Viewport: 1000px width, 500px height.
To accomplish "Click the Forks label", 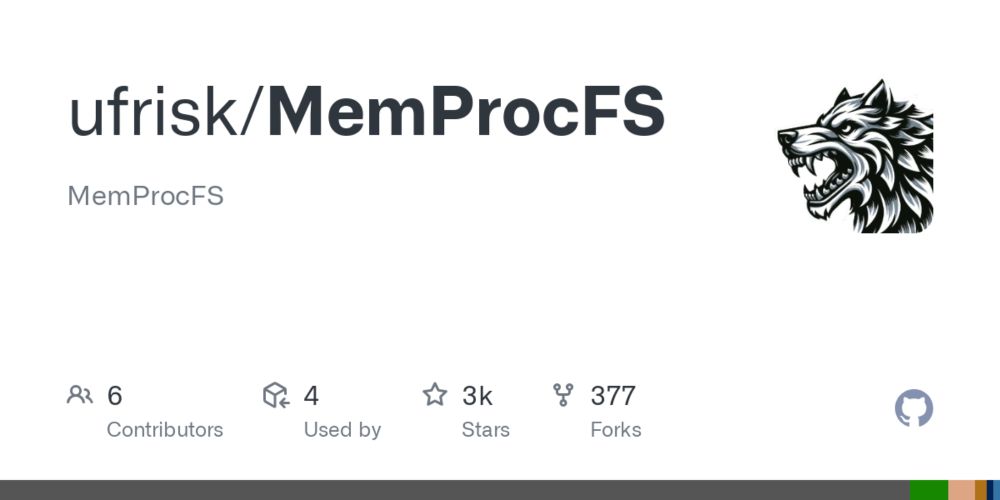I will pyautogui.click(x=615, y=430).
